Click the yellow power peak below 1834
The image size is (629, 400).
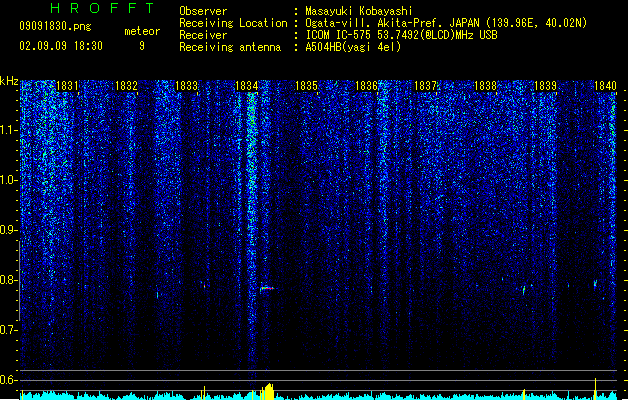click(268, 391)
